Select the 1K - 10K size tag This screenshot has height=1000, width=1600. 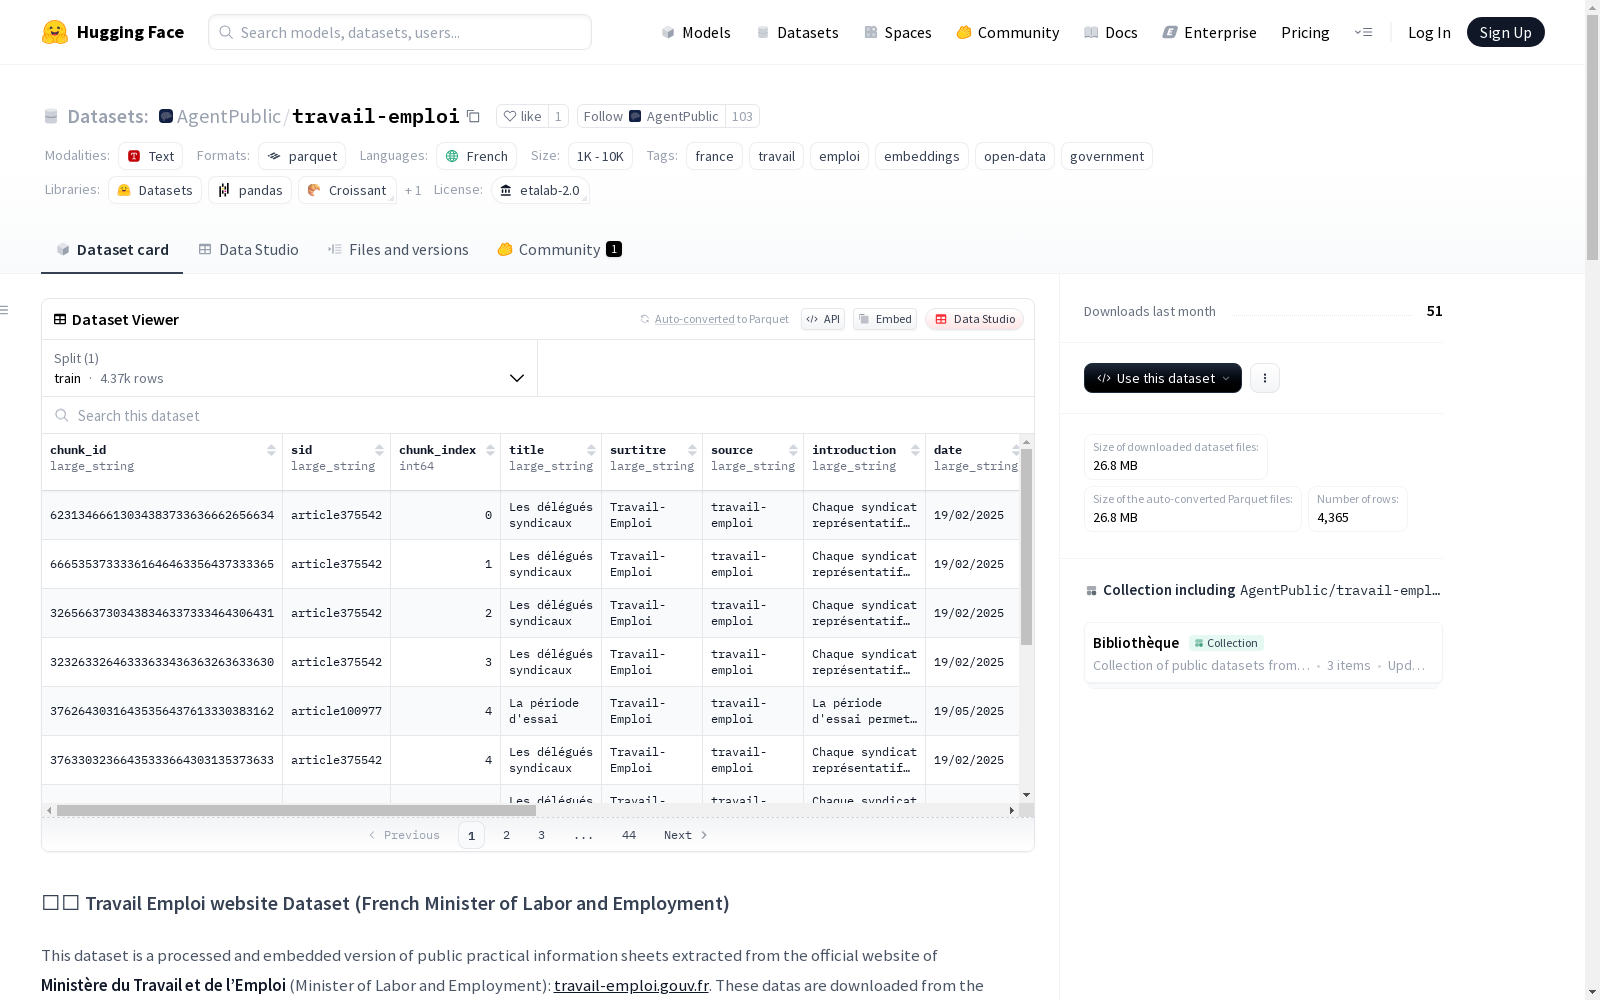pyautogui.click(x=600, y=156)
